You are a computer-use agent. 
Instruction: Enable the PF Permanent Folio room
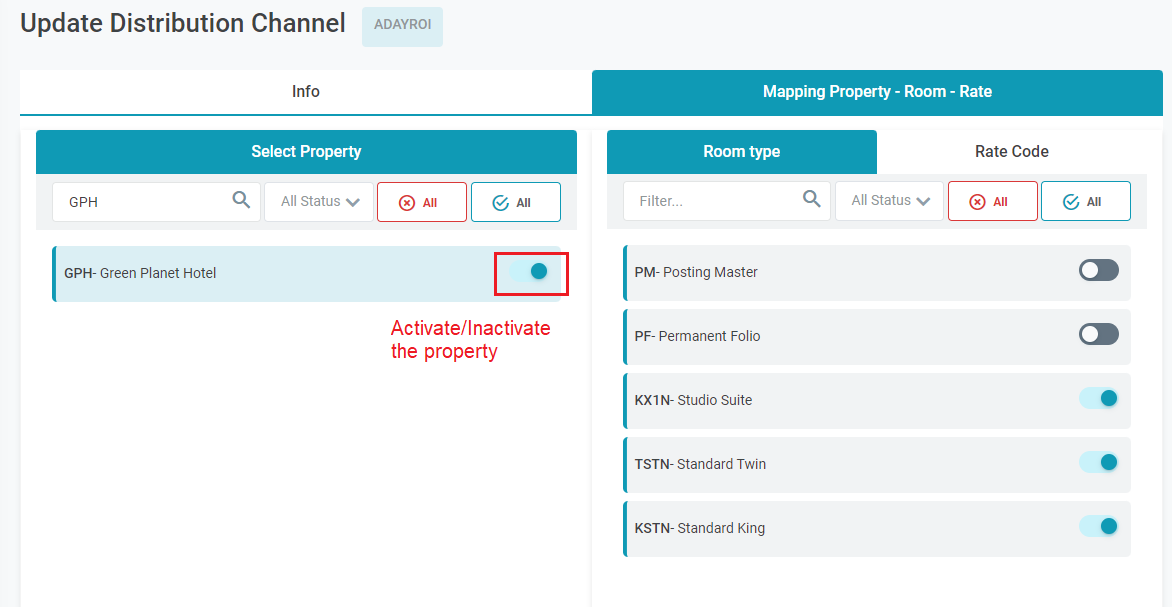tap(1098, 334)
